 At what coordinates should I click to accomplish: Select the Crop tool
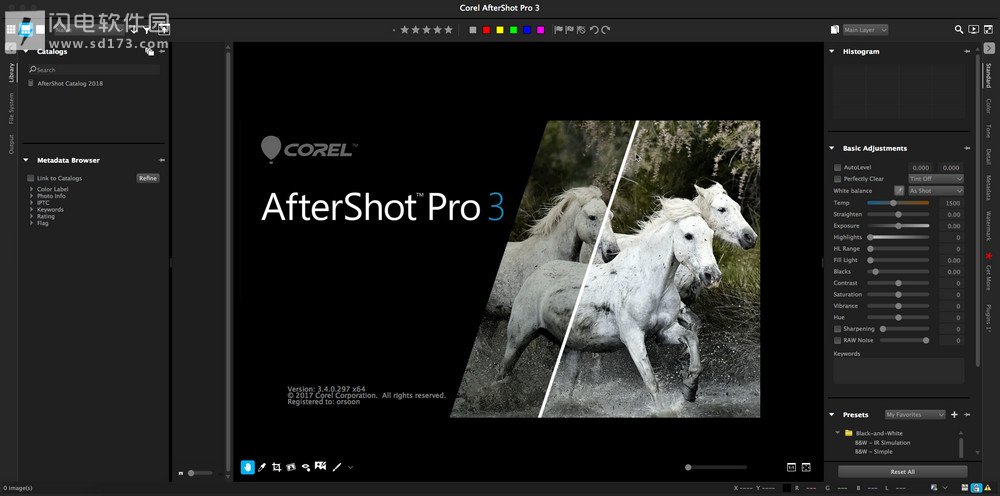[x=276, y=467]
